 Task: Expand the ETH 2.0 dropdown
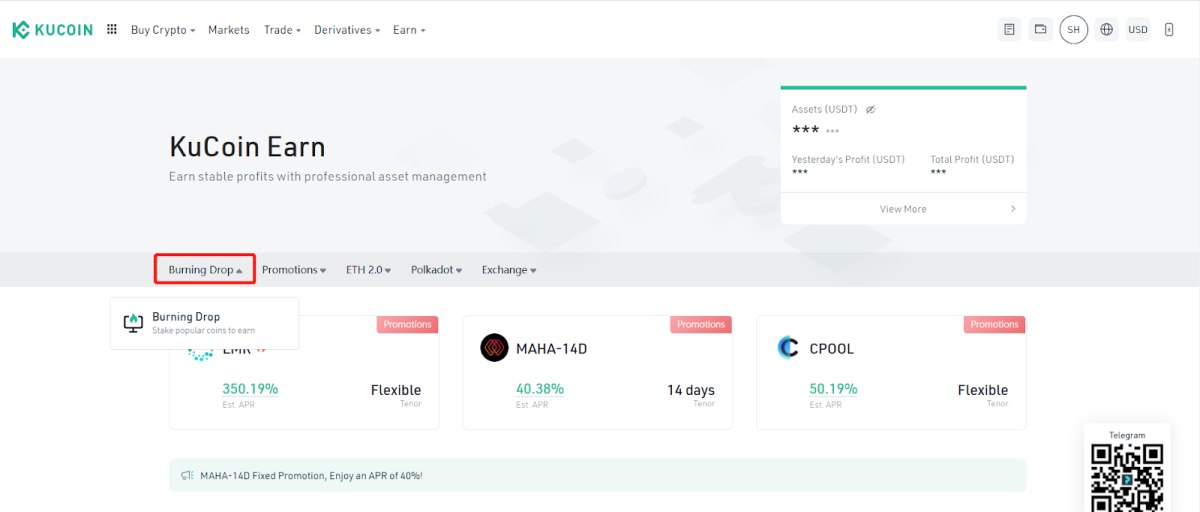[368, 270]
